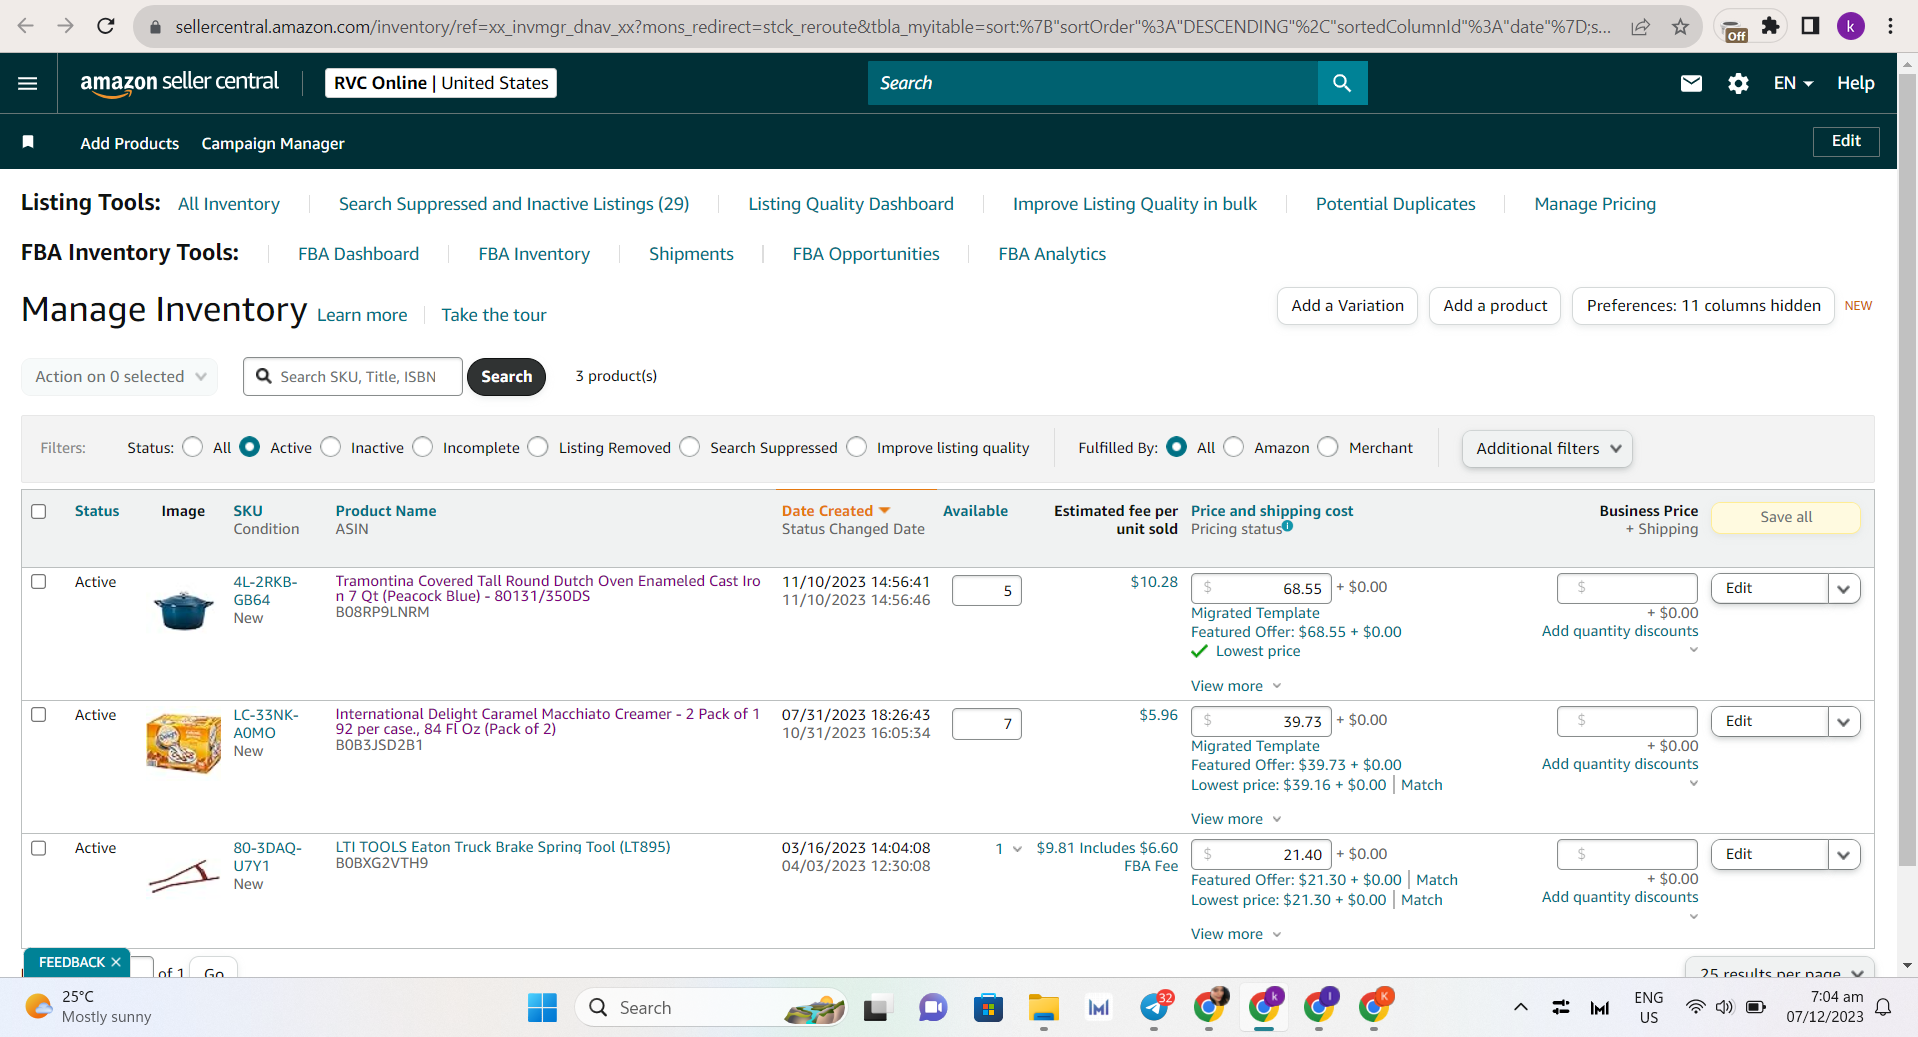
Task: Open Windows Start menu
Action: click(x=542, y=1007)
